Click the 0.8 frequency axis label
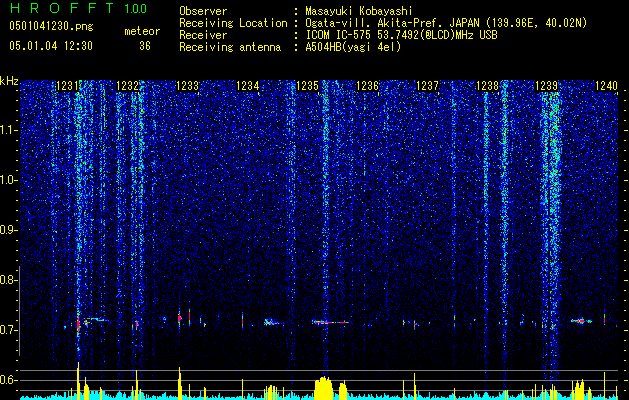This screenshot has height=400, width=629. (x=8, y=280)
